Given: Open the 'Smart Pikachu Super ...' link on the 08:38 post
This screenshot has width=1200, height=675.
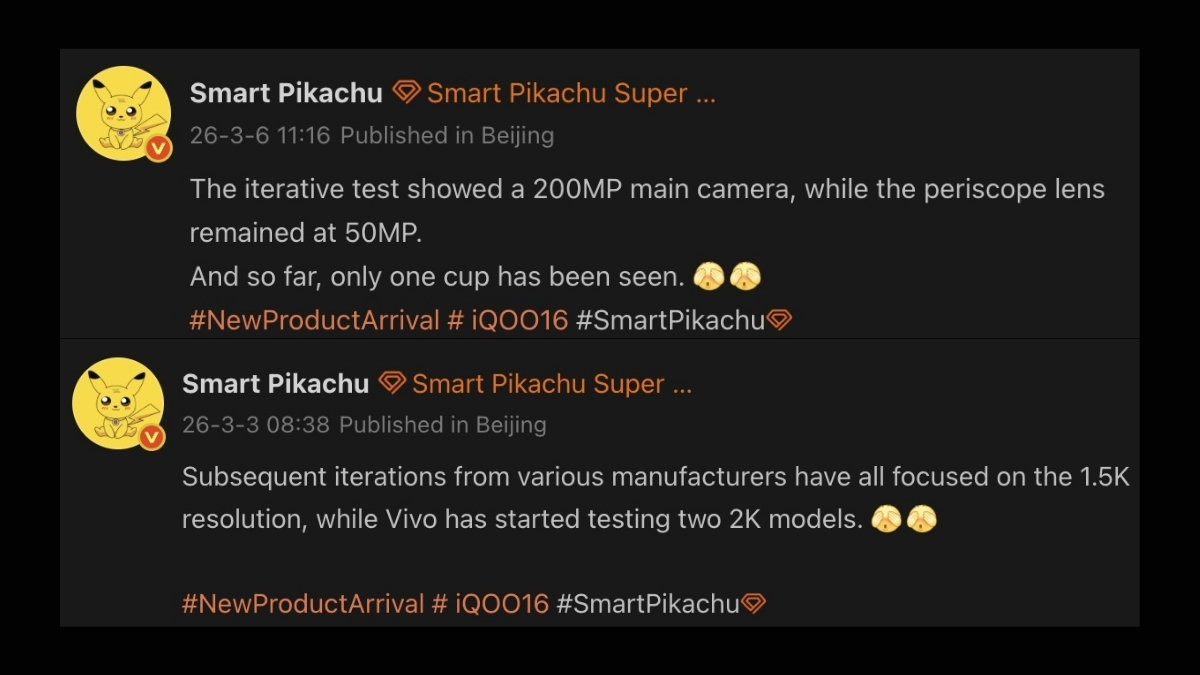Looking at the screenshot, I should (x=551, y=383).
